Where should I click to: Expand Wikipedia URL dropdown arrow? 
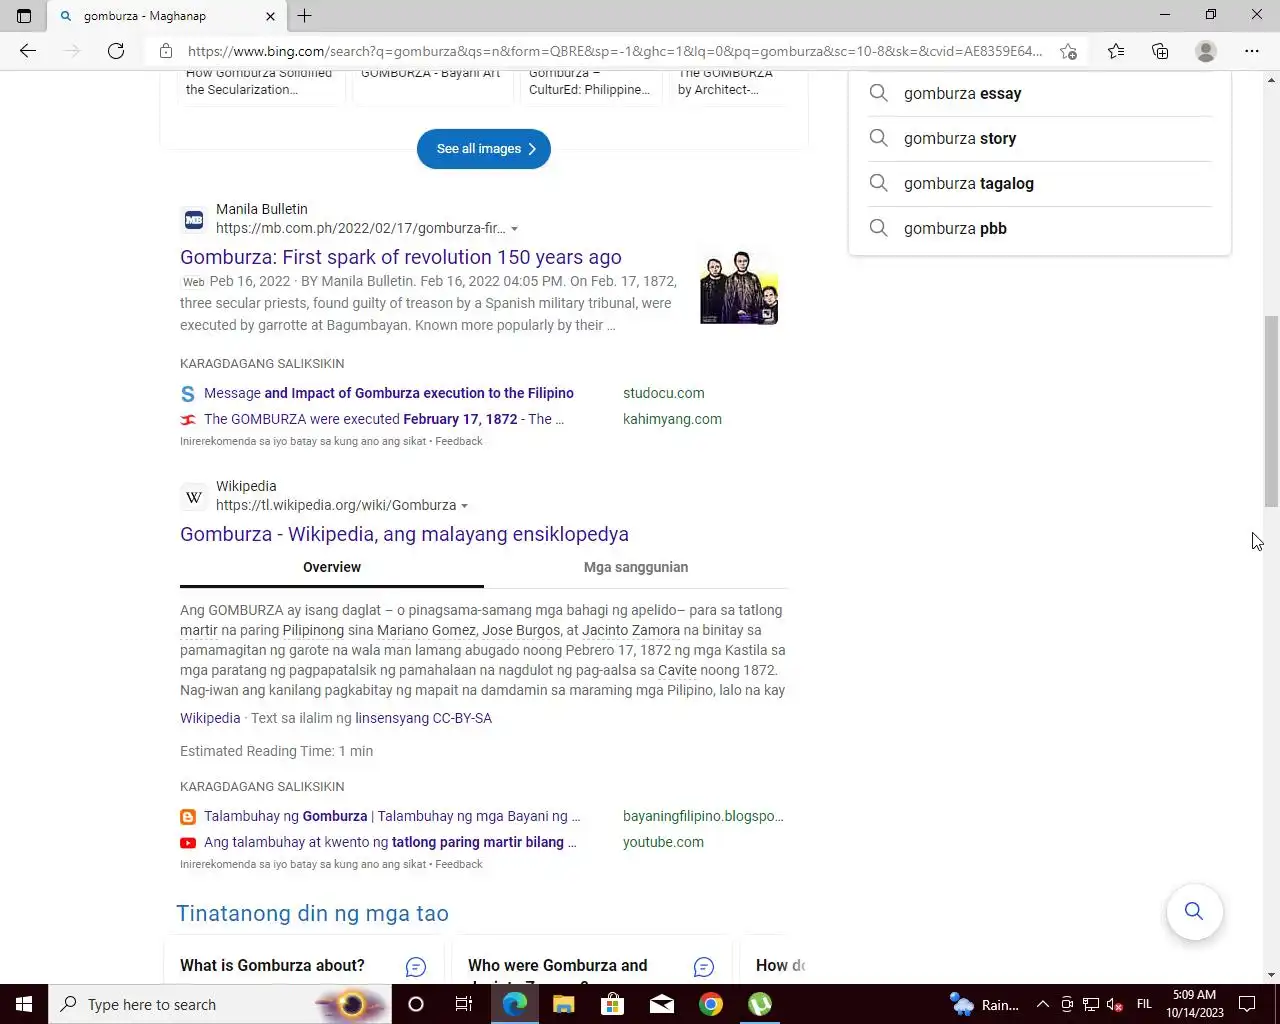[464, 506]
